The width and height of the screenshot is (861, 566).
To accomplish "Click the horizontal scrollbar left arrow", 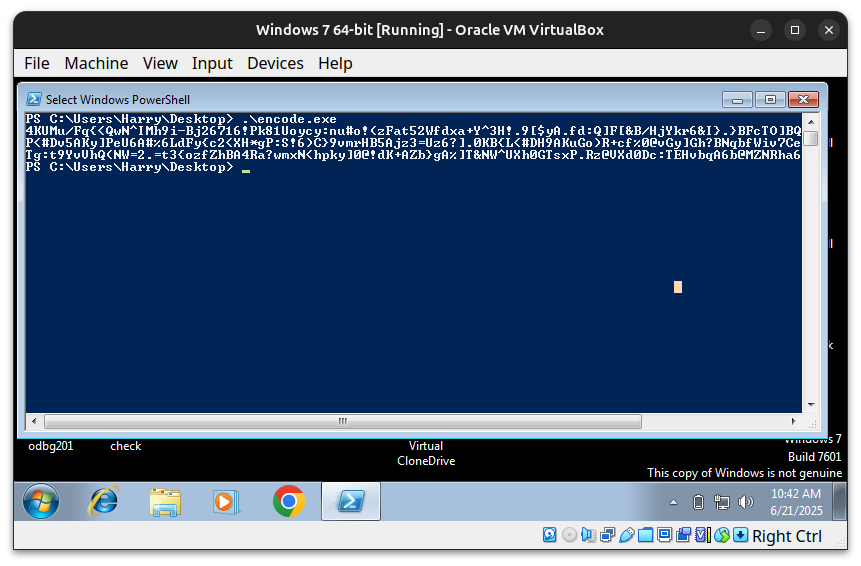I will [34, 421].
